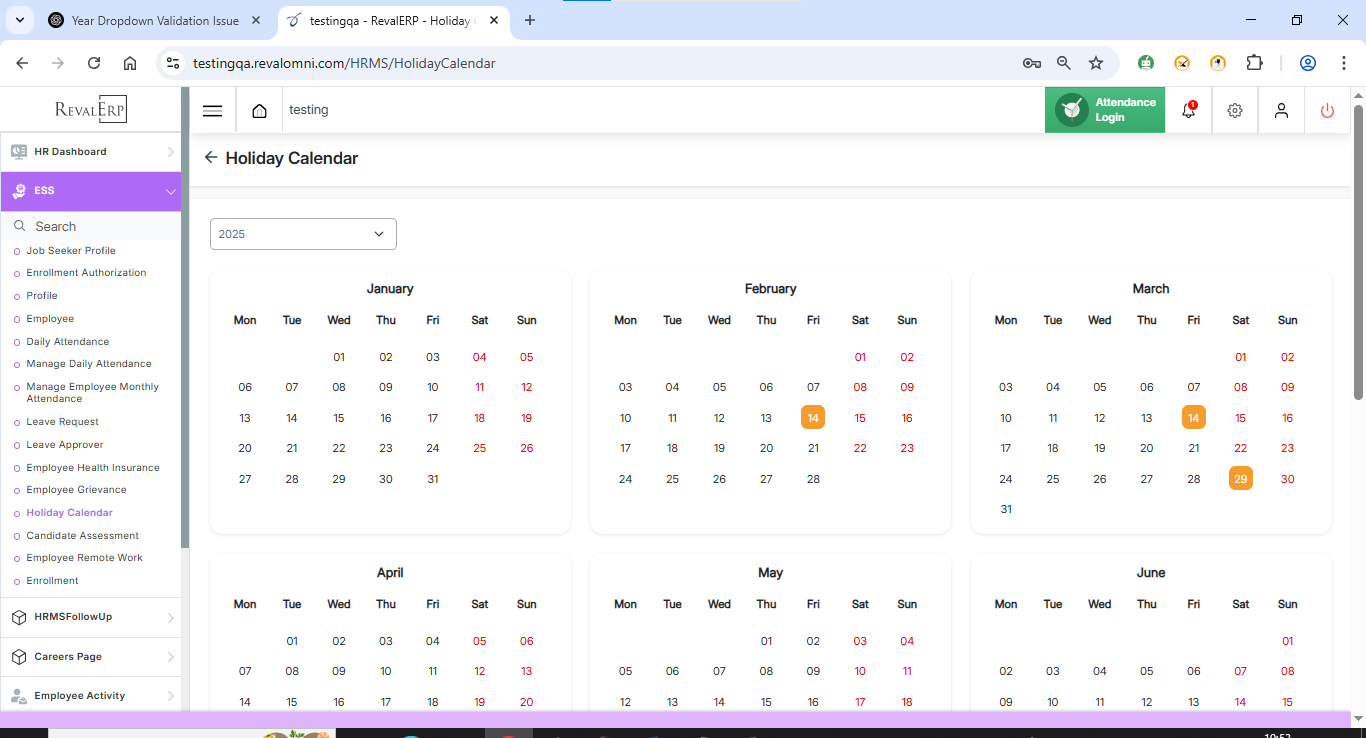Expand the Careers Page section

coord(90,657)
